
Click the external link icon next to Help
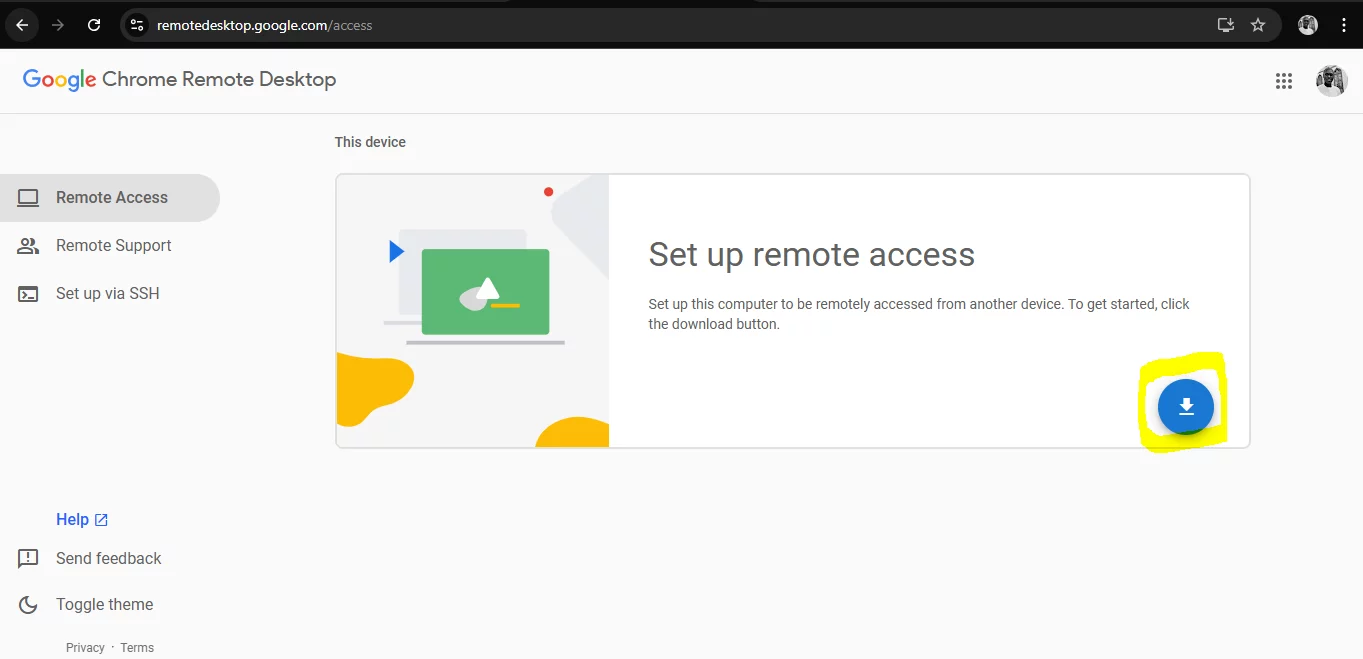[x=101, y=520]
